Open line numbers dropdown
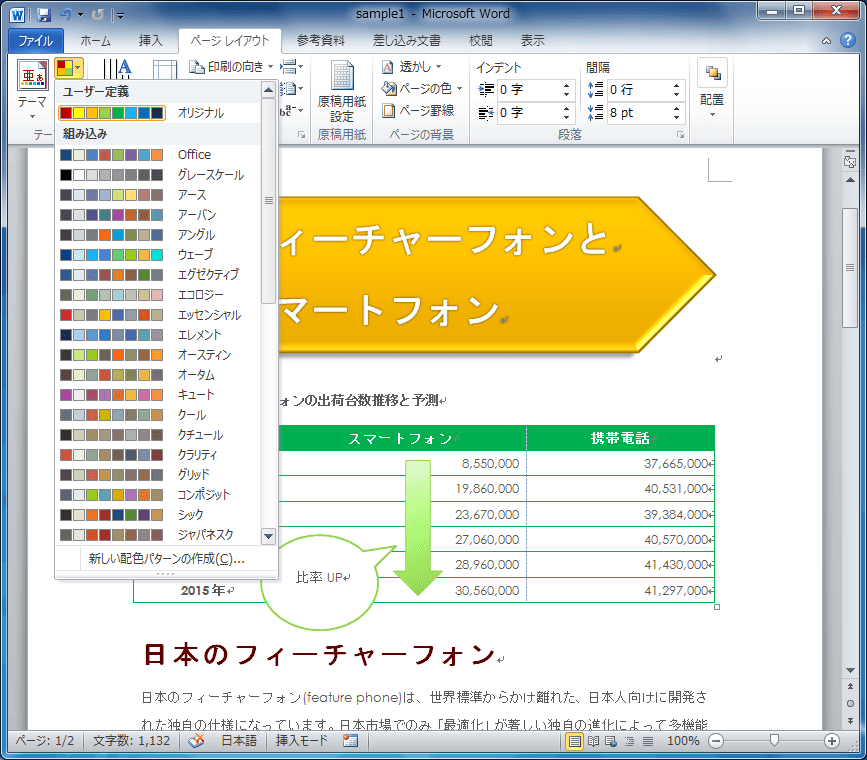This screenshot has width=867, height=760. (x=291, y=89)
